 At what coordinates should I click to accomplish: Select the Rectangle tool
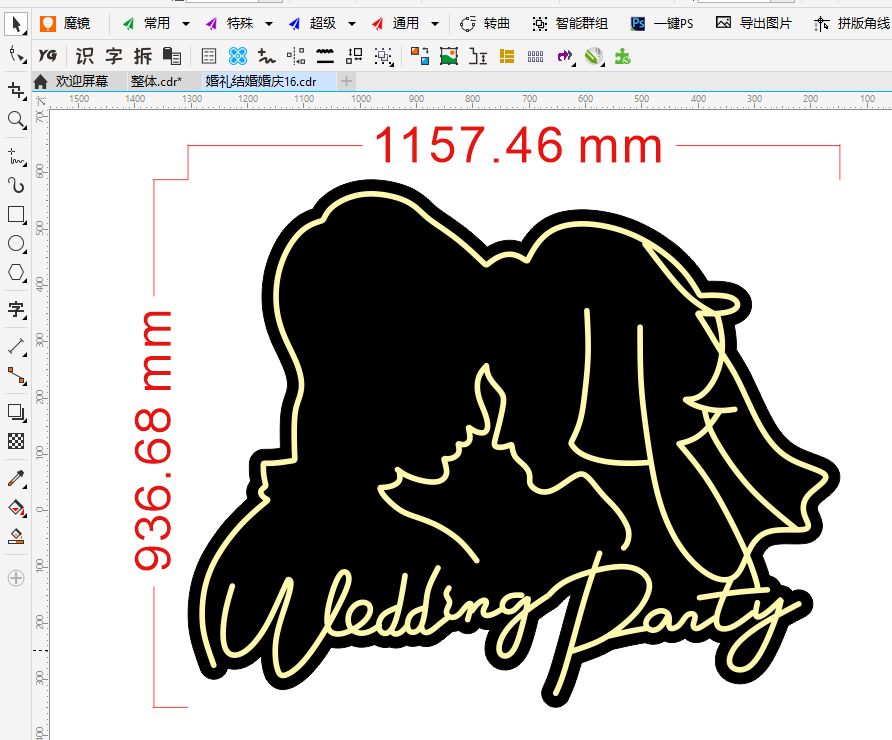tap(16, 214)
